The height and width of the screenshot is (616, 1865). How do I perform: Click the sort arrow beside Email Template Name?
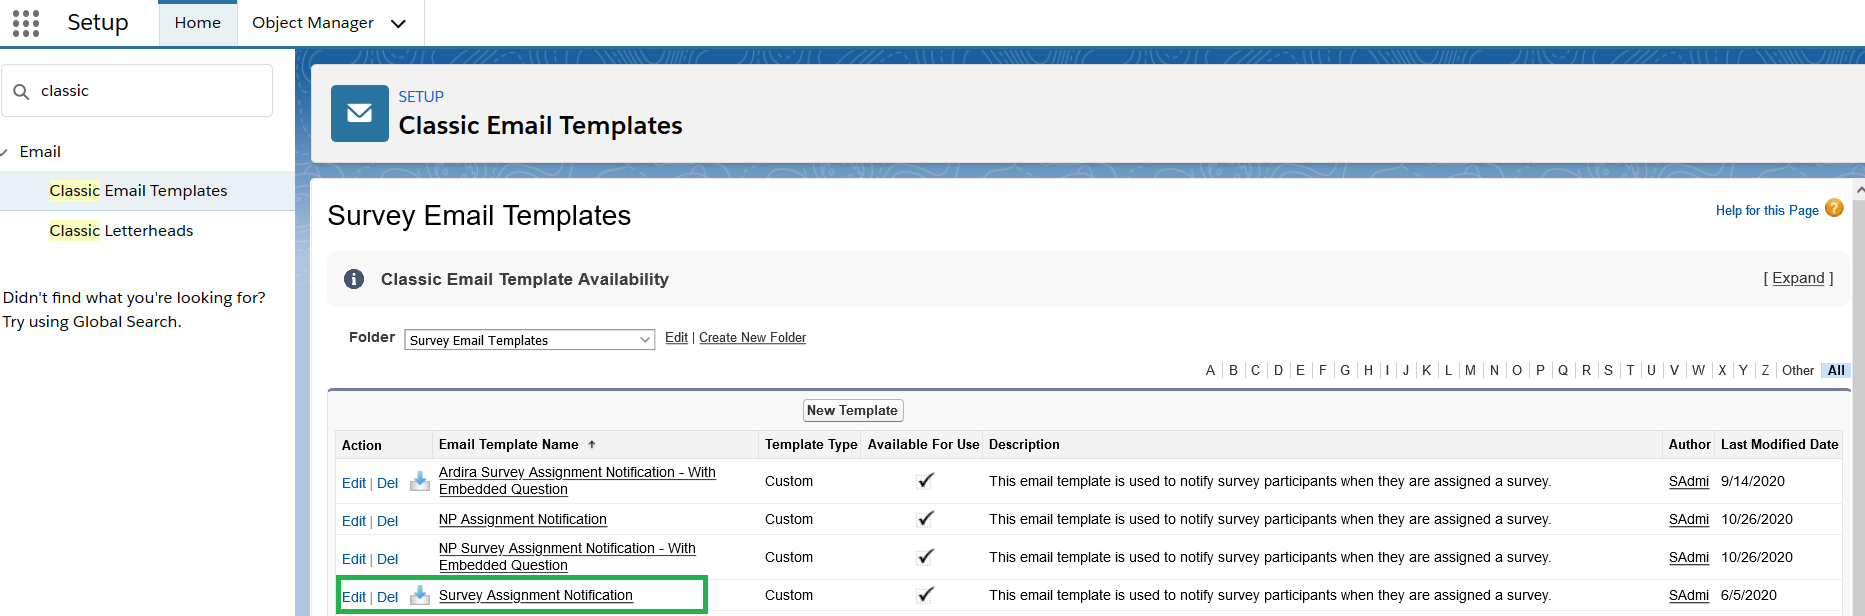click(592, 445)
